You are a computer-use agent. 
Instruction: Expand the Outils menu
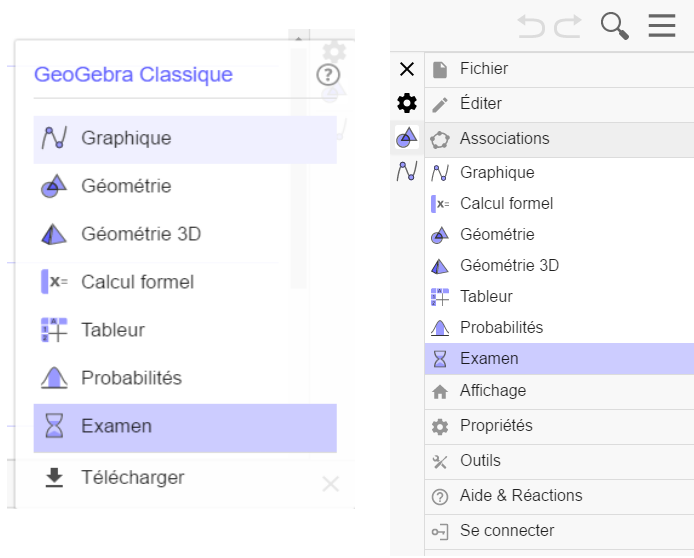[559, 461]
